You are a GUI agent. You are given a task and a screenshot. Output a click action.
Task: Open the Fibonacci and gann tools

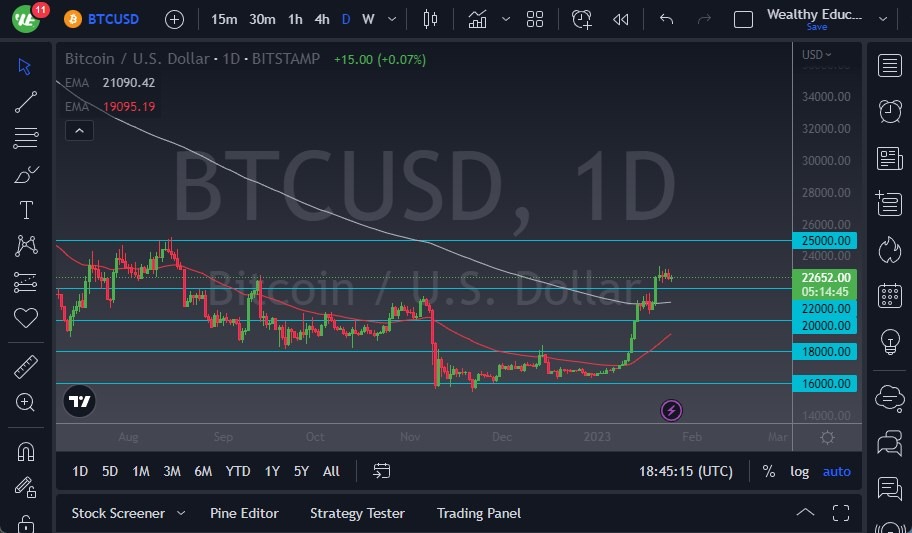[x=26, y=138]
